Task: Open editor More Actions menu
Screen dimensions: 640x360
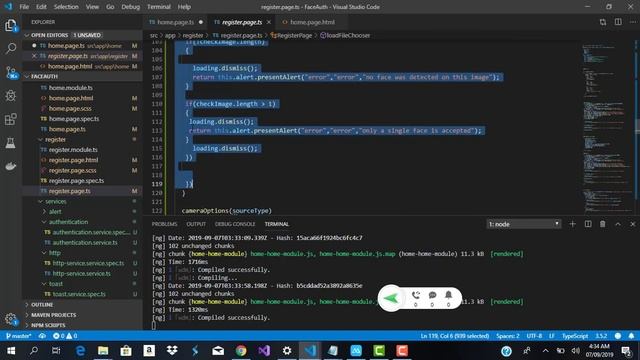Action: point(632,22)
